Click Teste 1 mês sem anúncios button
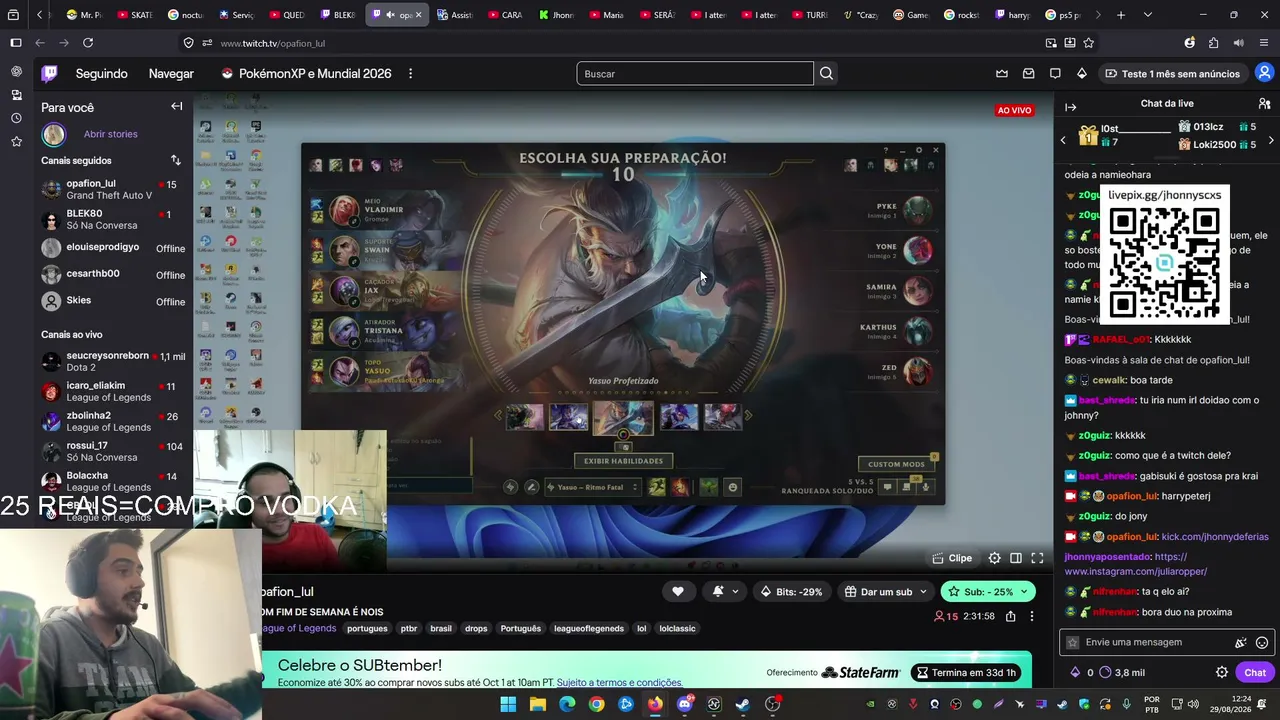 pos(1172,73)
